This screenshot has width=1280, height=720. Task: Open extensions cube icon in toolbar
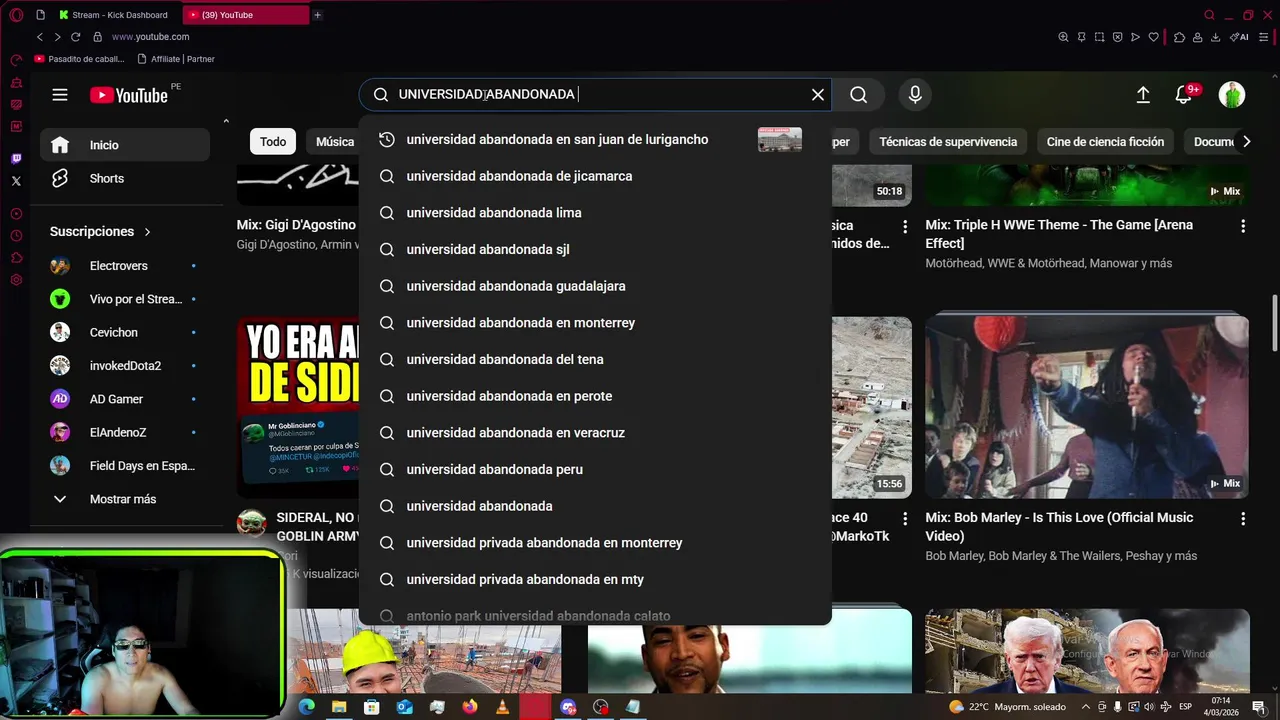(1180, 37)
